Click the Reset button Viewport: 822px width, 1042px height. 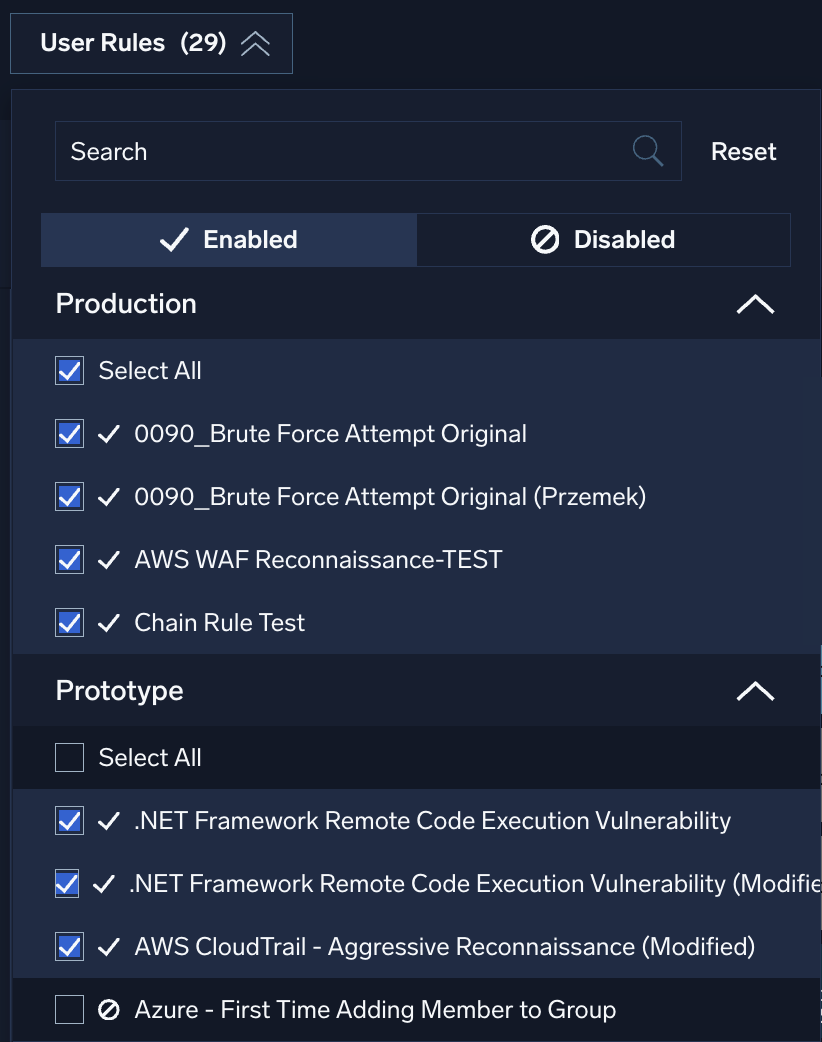point(743,150)
